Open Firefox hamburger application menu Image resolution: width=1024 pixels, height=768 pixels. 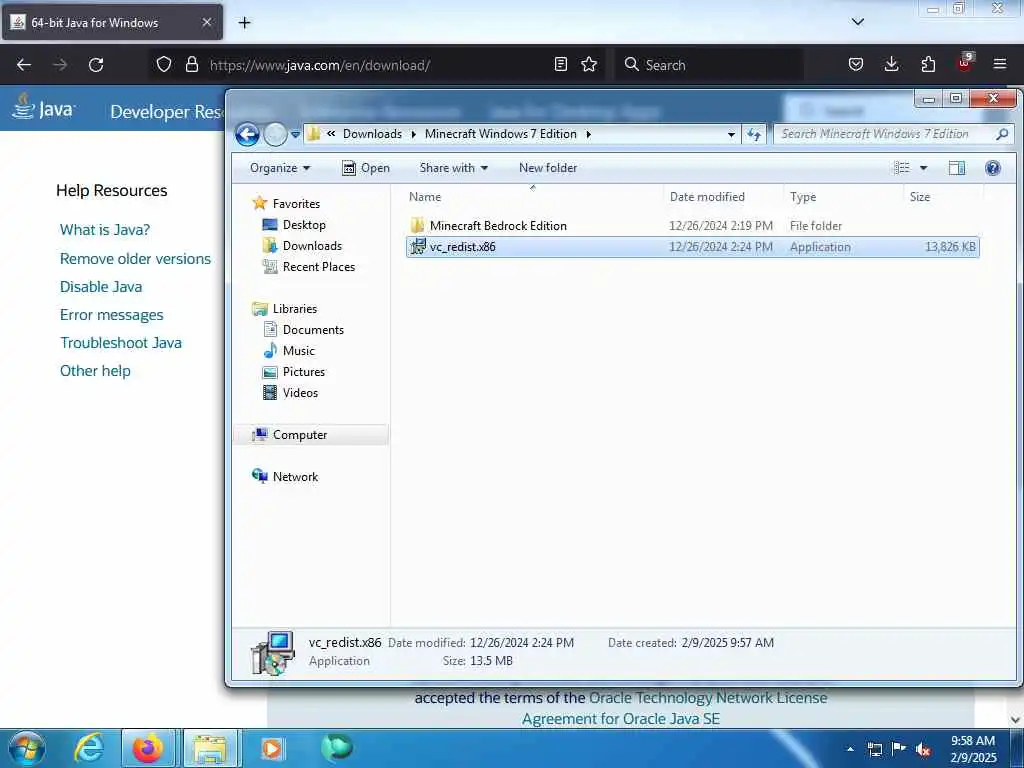[1000, 64]
